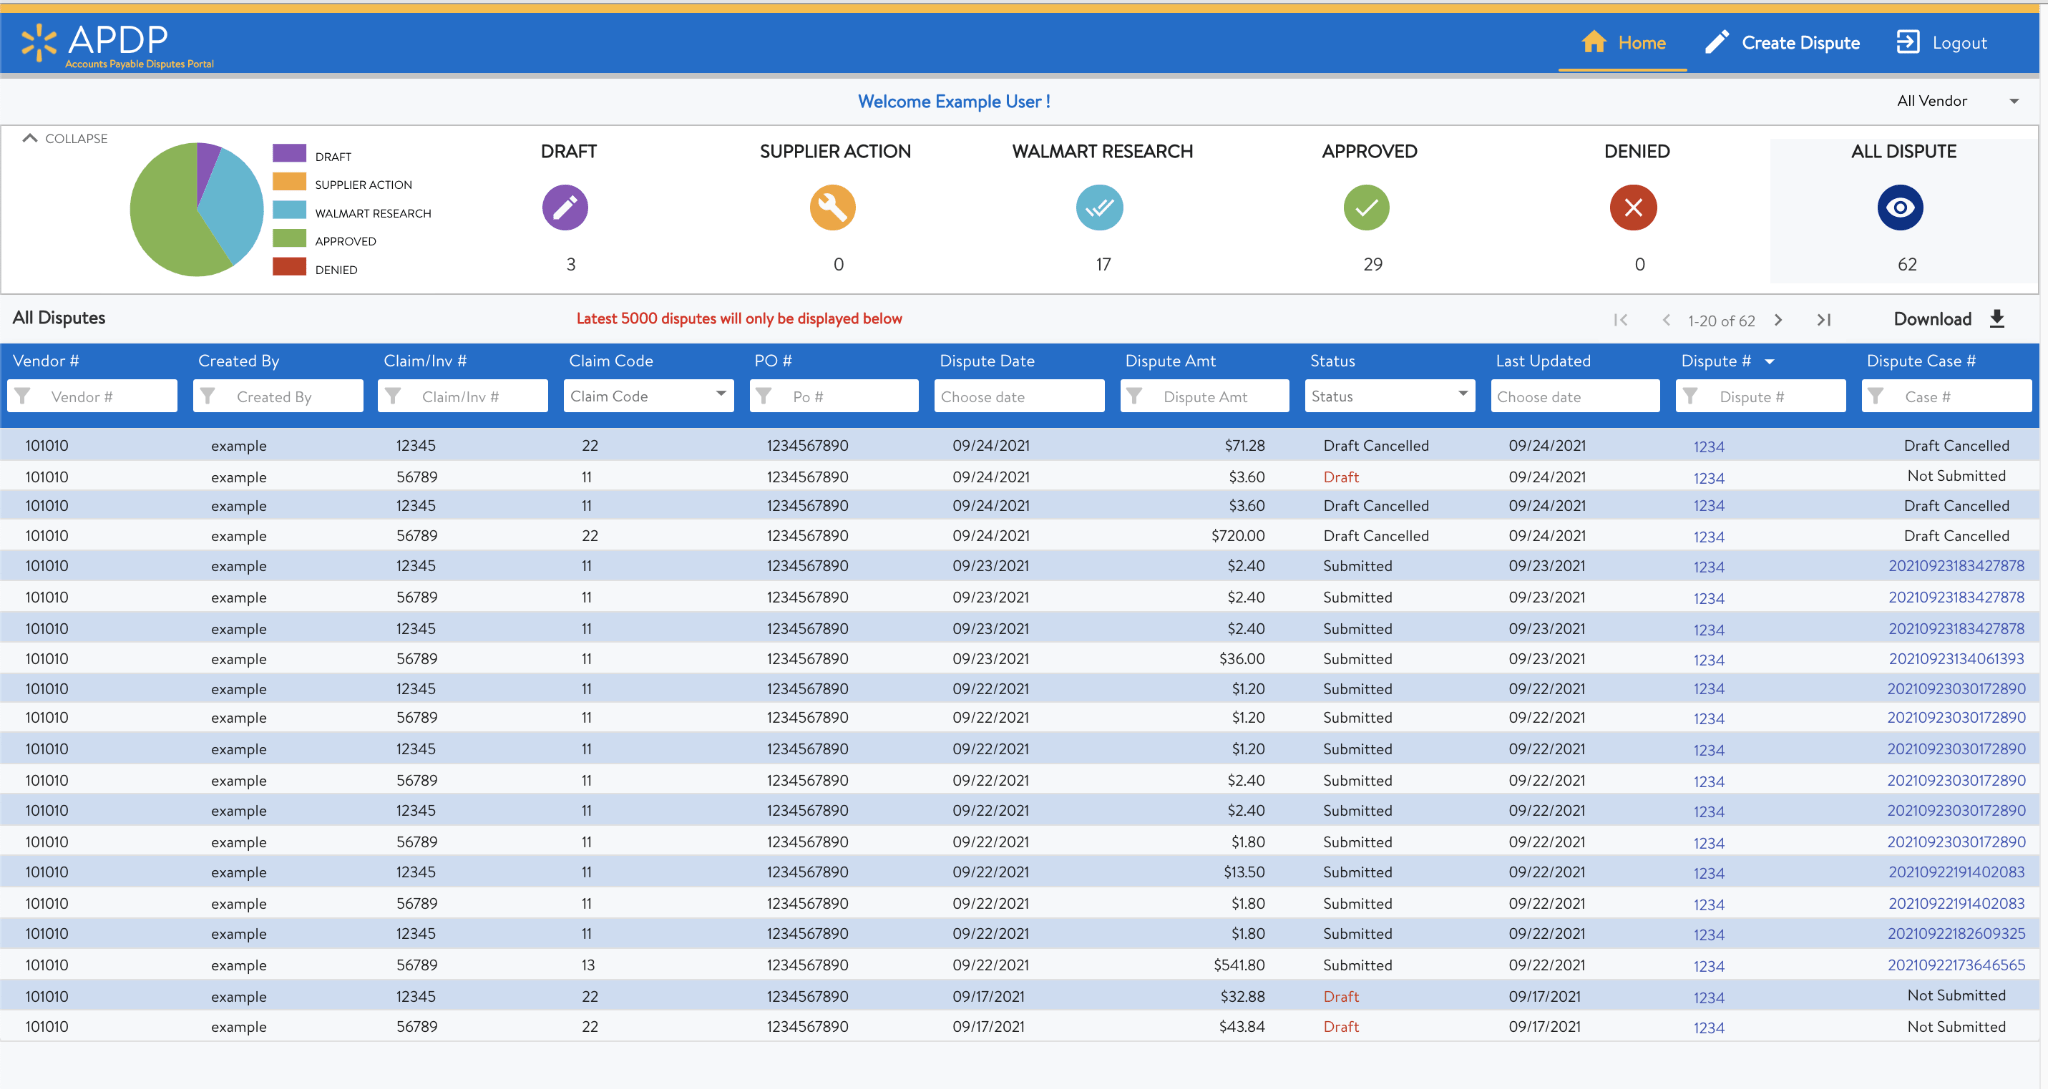Open the Status filter dropdown

click(1462, 395)
